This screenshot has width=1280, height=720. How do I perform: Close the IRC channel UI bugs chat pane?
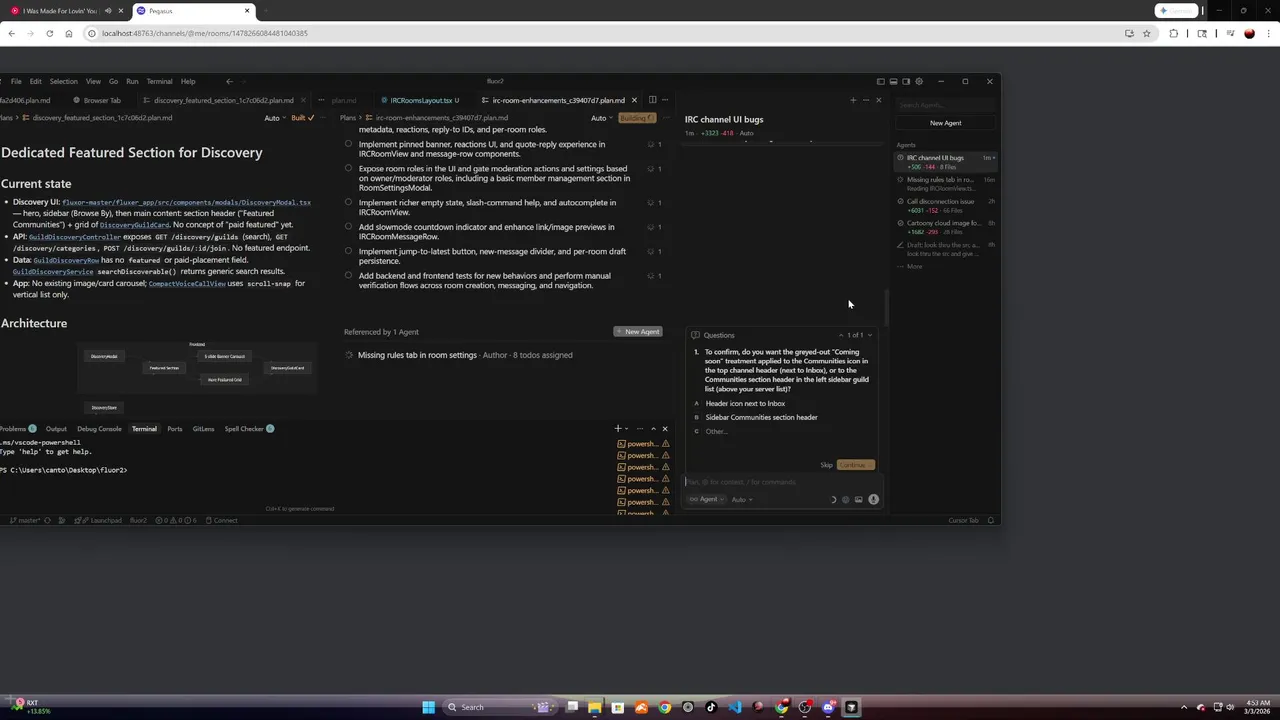pos(878,100)
